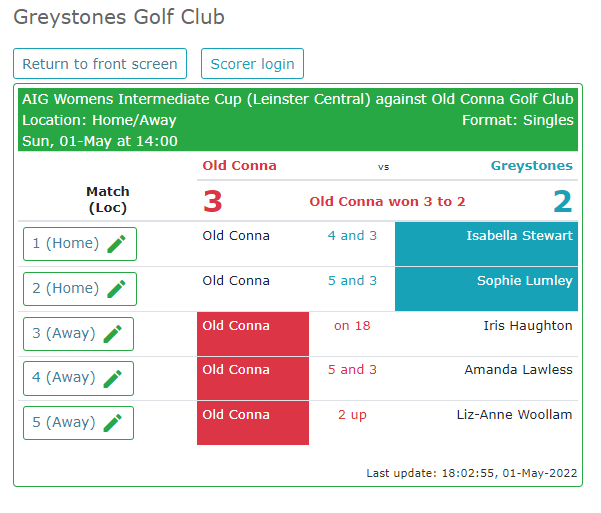
Task: Click the pencil icon for match 5 (Away)
Action: point(113,423)
